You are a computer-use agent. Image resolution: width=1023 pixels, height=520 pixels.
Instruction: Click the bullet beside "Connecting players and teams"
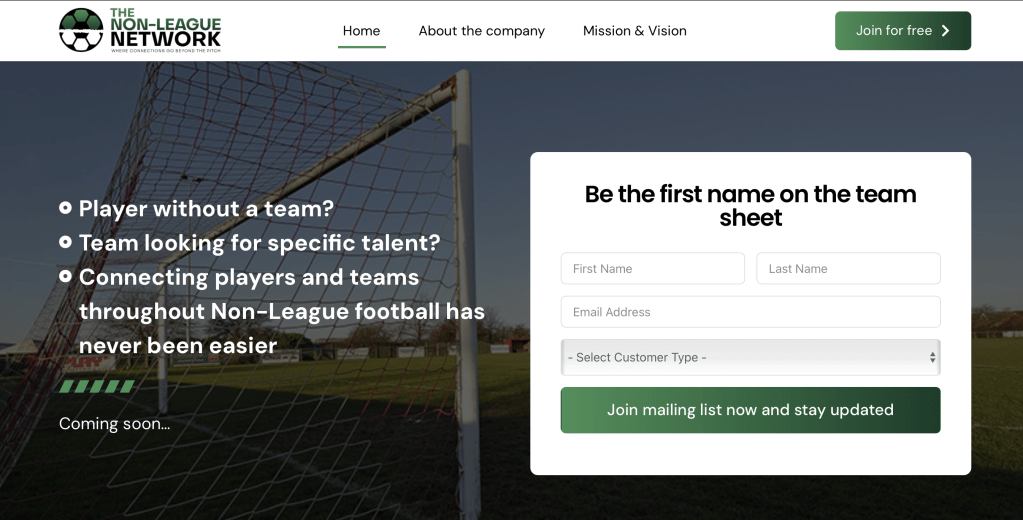[x=66, y=276]
